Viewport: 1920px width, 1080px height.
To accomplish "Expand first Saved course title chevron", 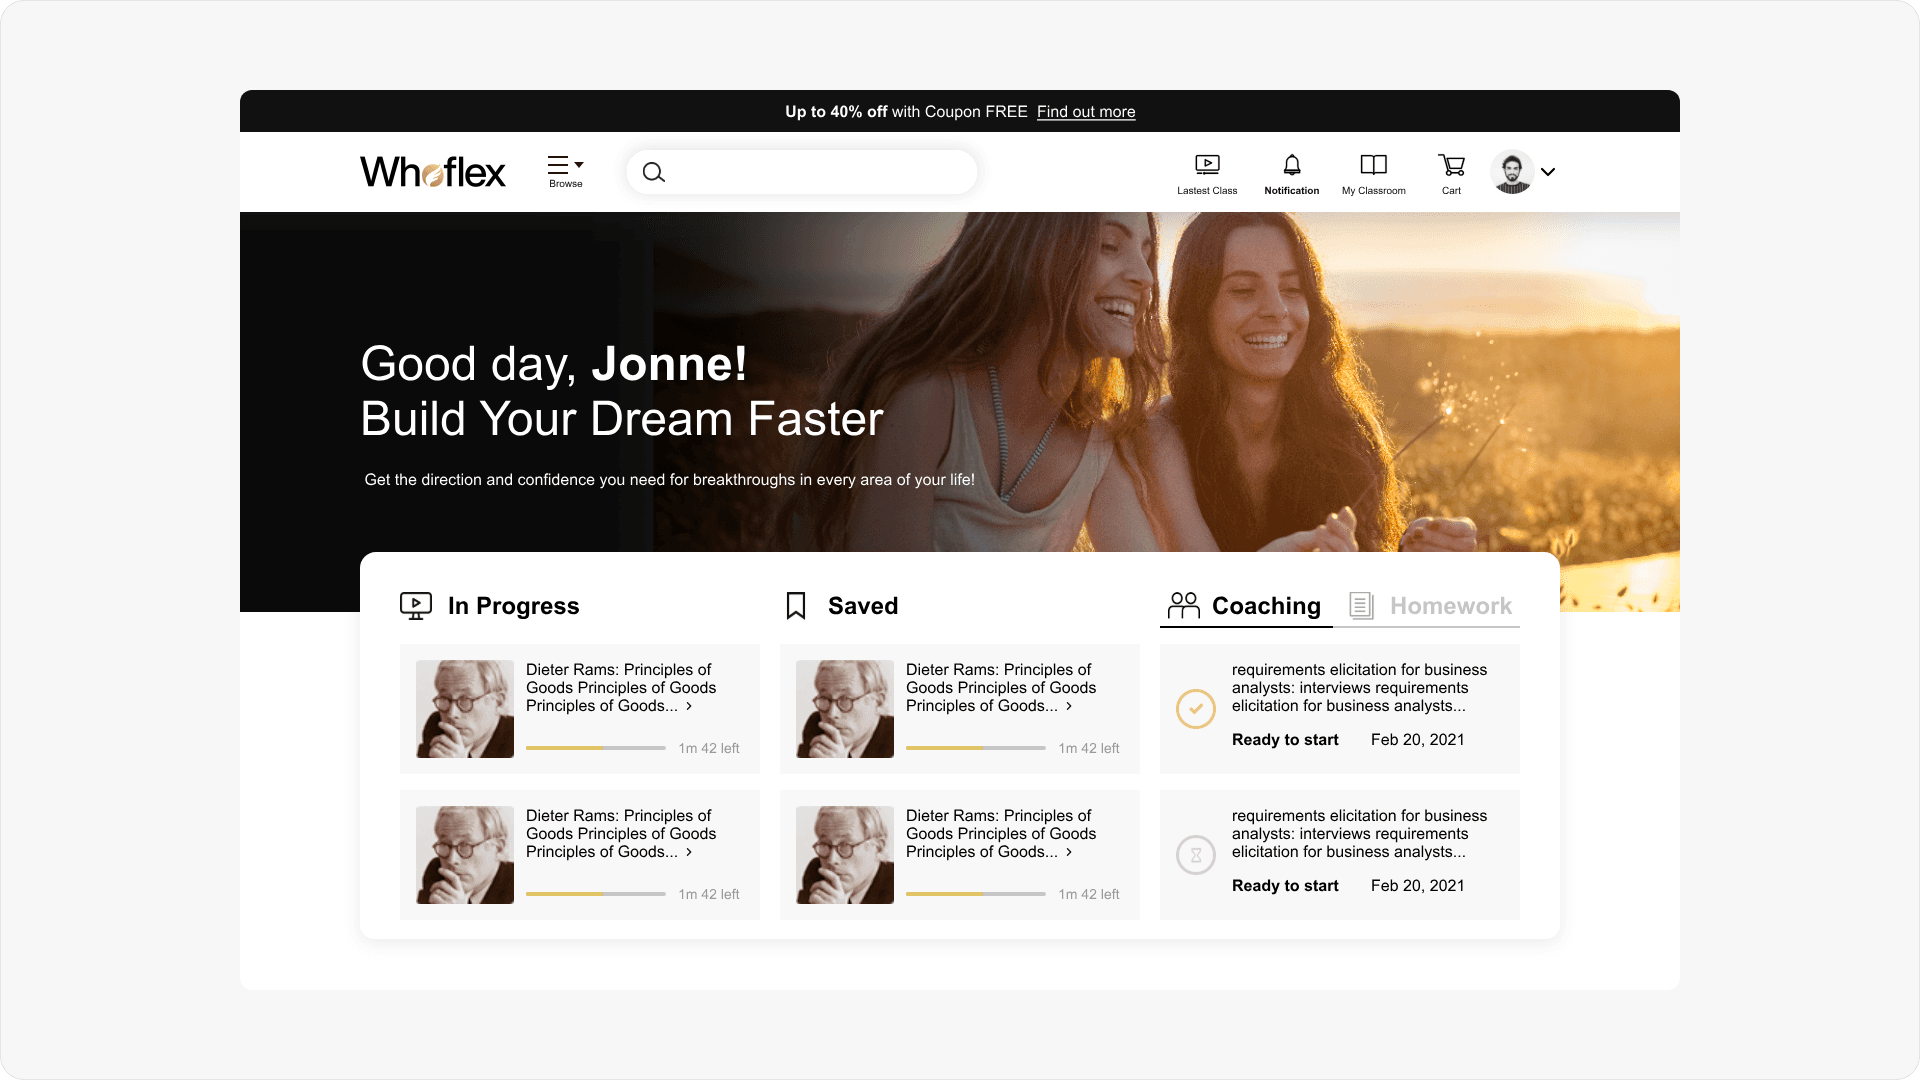I will pyautogui.click(x=1069, y=706).
